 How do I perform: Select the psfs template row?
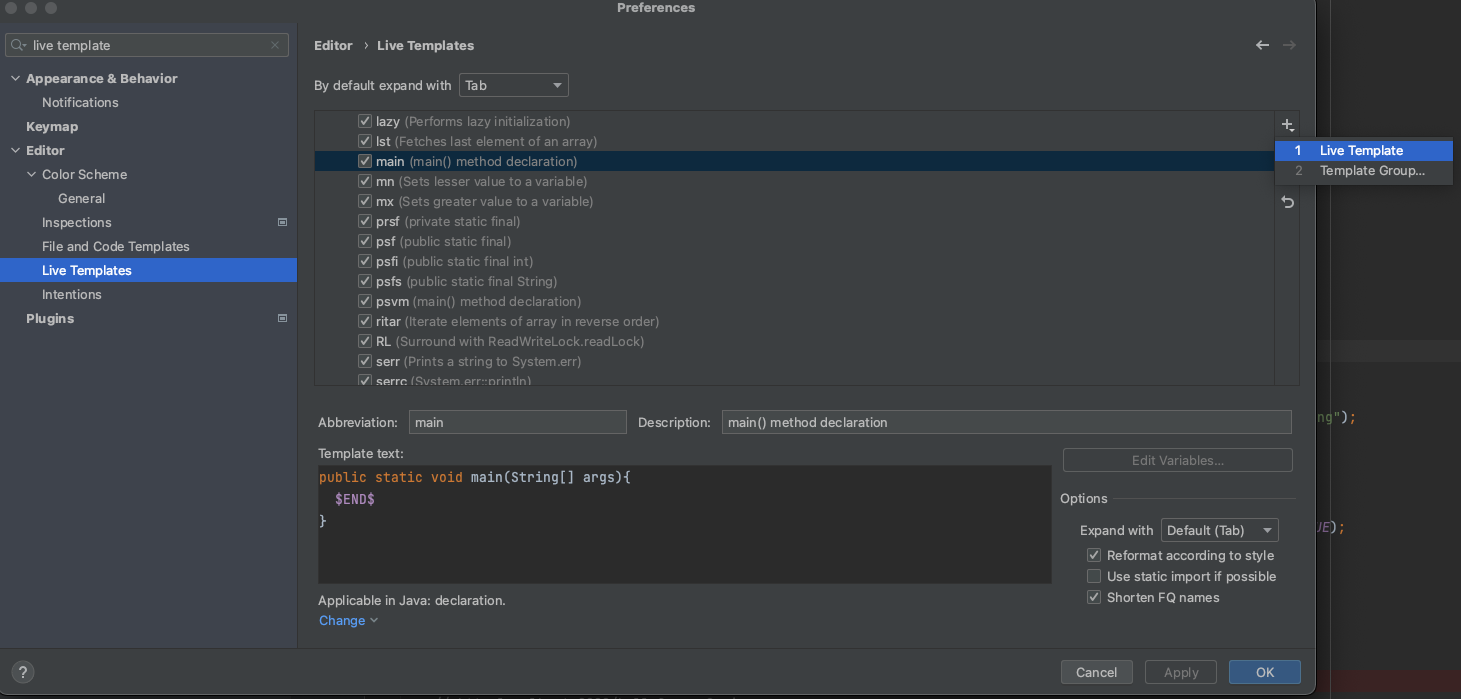pos(794,281)
